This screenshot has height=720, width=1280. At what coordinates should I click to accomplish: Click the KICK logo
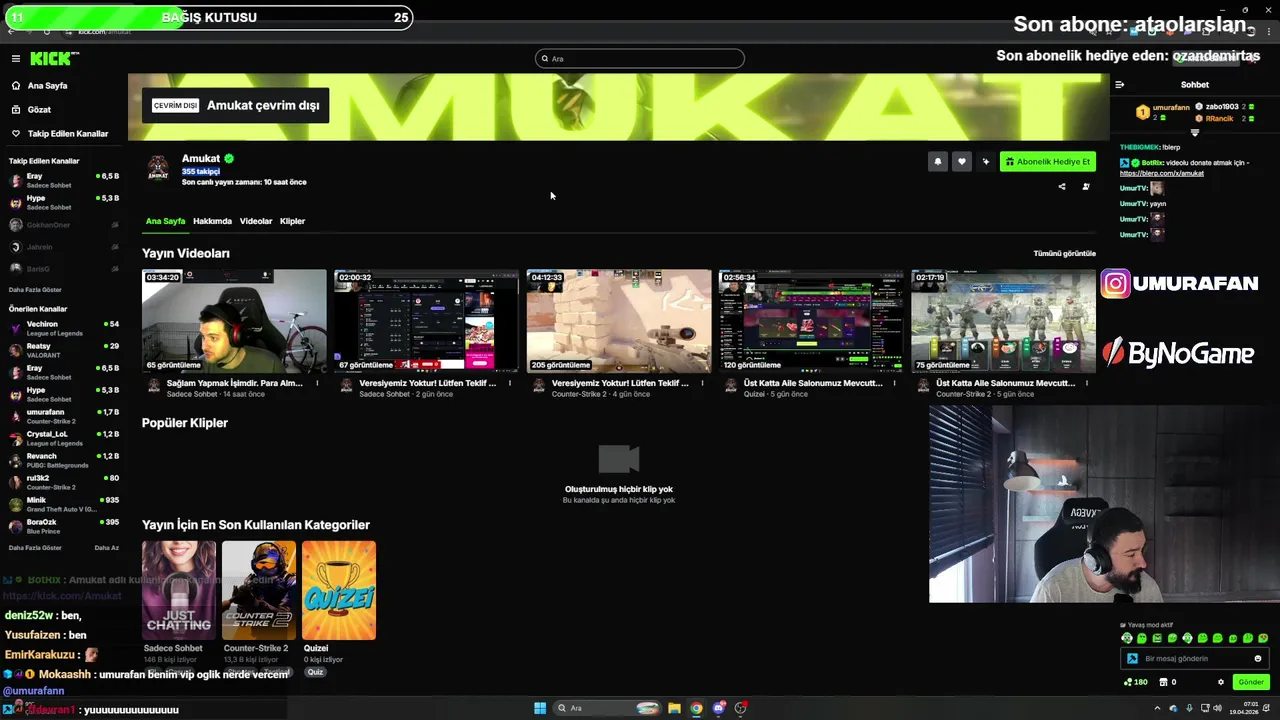(53, 59)
